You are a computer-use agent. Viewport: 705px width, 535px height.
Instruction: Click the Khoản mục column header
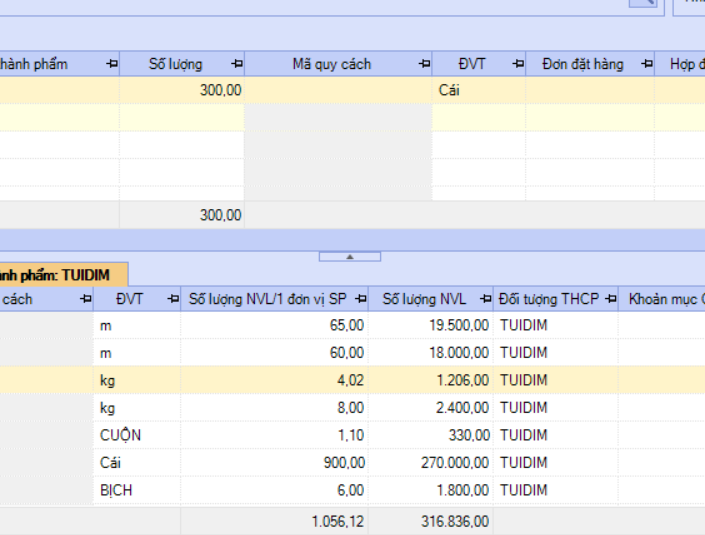click(664, 299)
